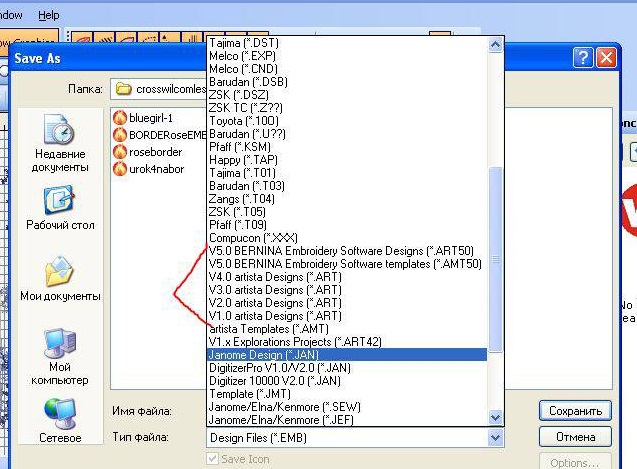
Task: Choose V3.0 artista Designs (*.ART)
Action: coord(347,290)
